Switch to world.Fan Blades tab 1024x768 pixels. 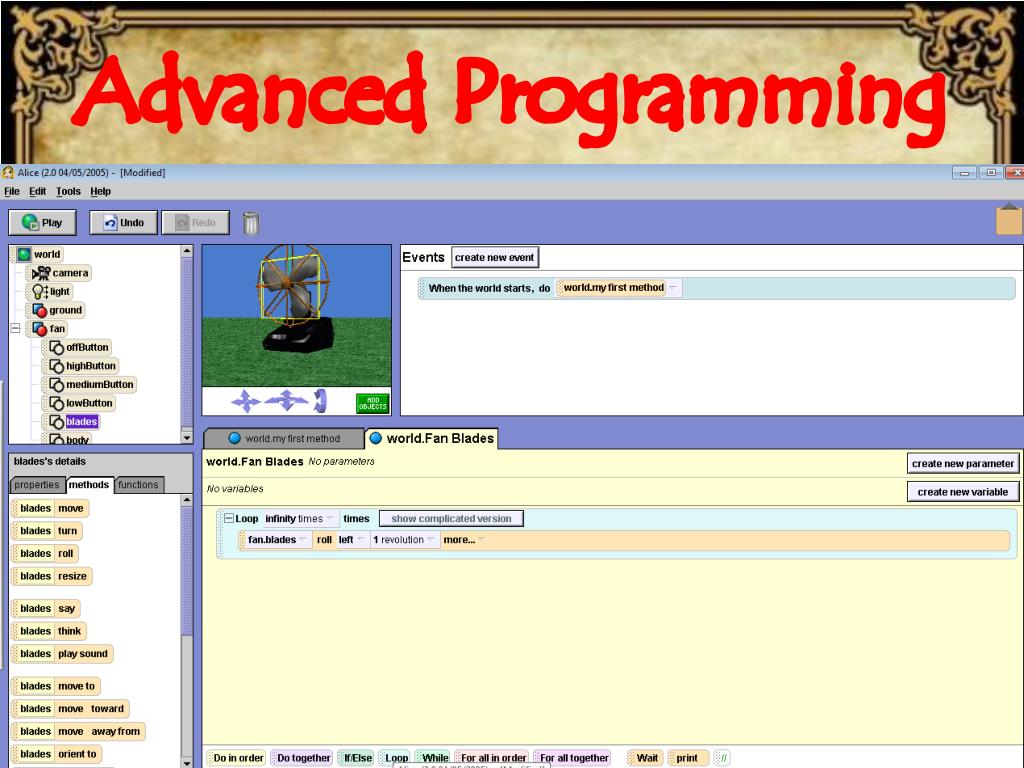(432, 438)
